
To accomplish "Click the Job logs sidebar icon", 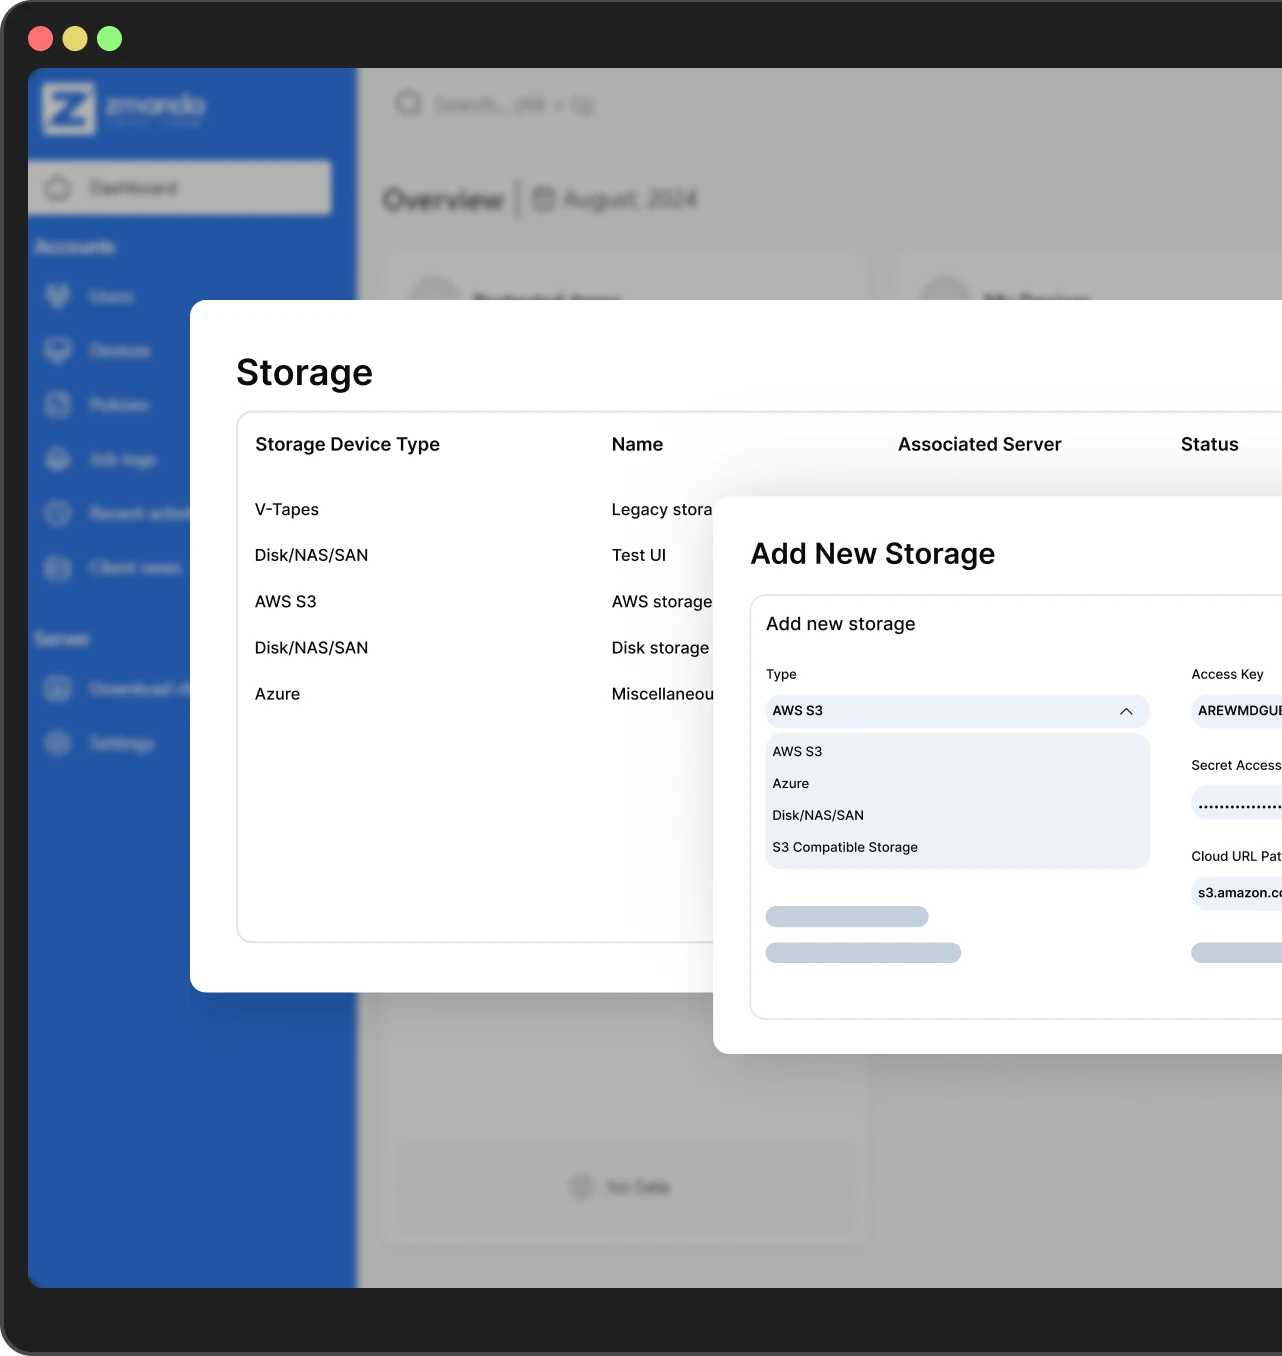I will [x=59, y=459].
